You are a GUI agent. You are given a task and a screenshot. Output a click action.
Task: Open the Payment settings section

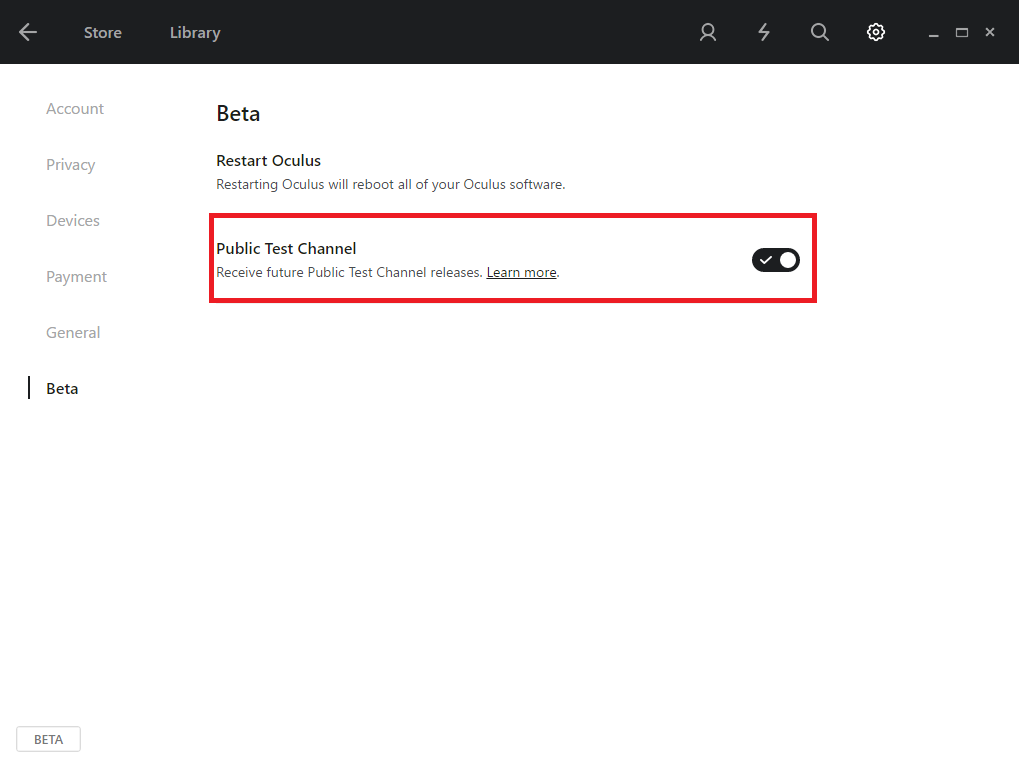76,277
